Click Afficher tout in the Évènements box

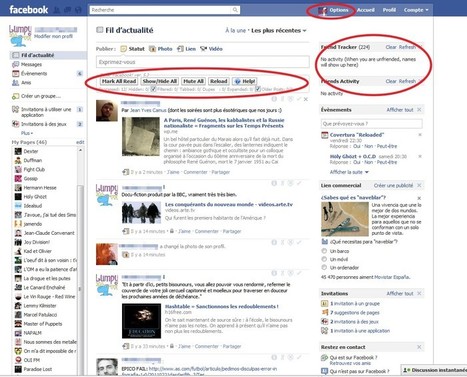point(400,110)
